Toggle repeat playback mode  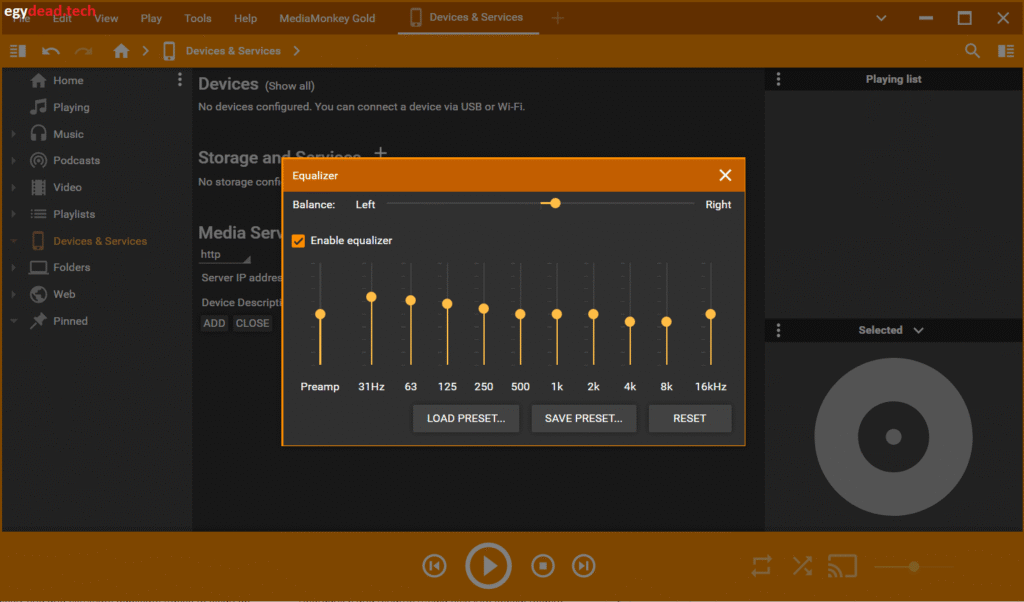(761, 565)
